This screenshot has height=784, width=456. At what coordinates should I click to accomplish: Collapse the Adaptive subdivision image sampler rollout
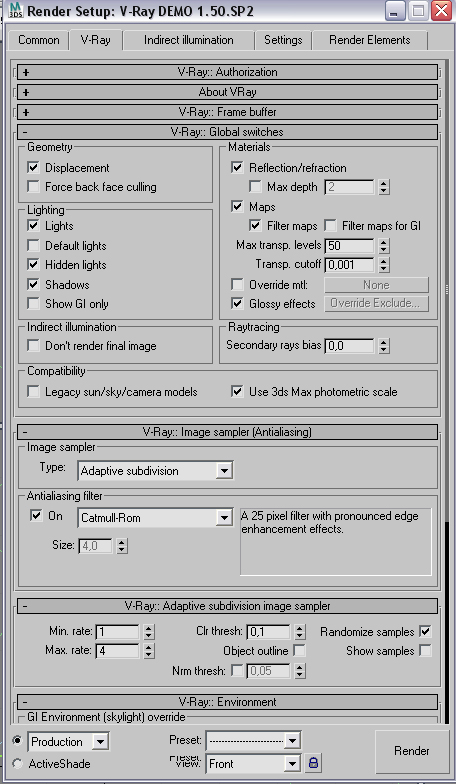(228, 606)
